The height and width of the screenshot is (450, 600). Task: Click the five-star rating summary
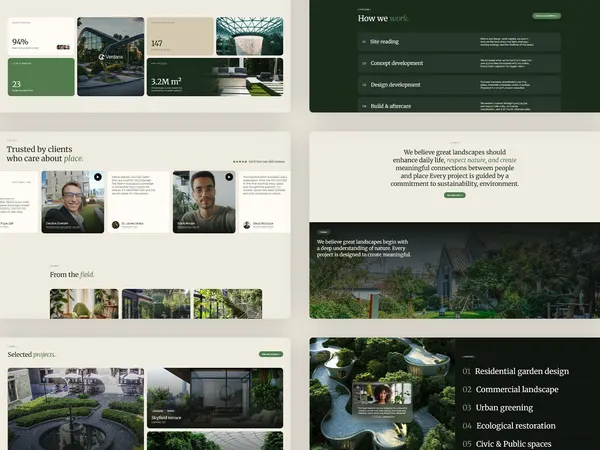pyautogui.click(x=259, y=161)
